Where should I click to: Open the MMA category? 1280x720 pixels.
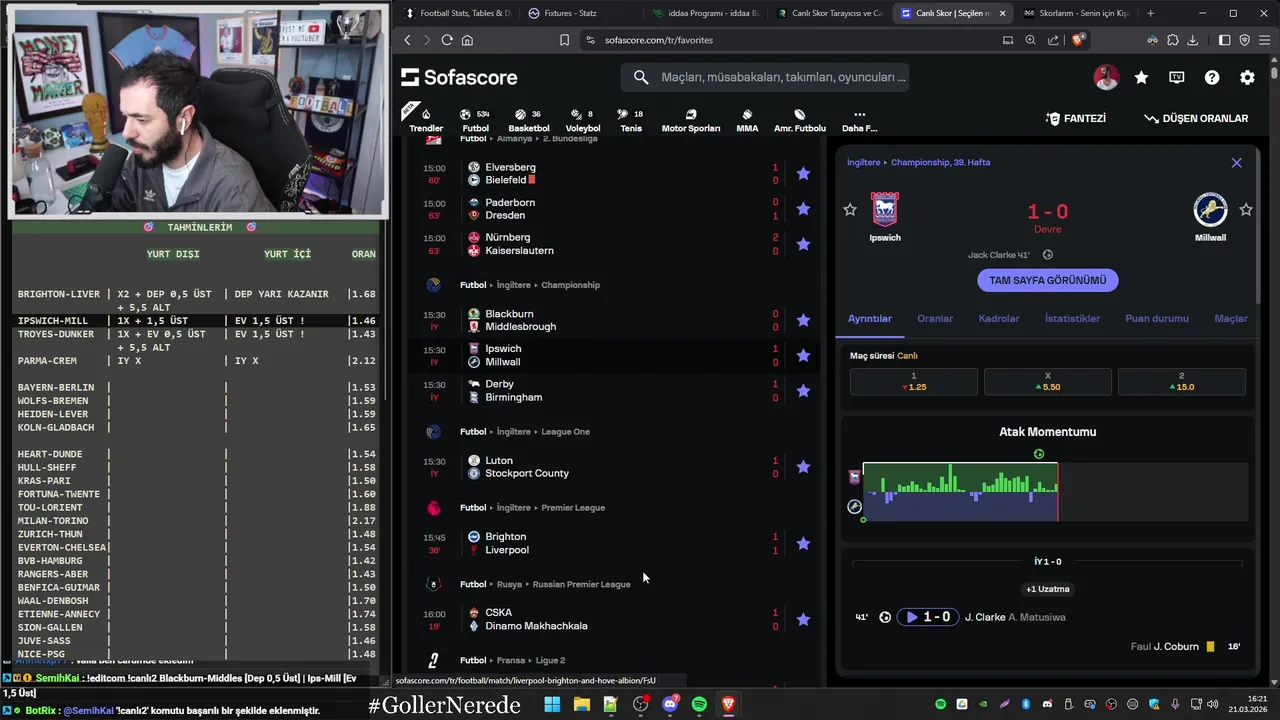(x=747, y=120)
